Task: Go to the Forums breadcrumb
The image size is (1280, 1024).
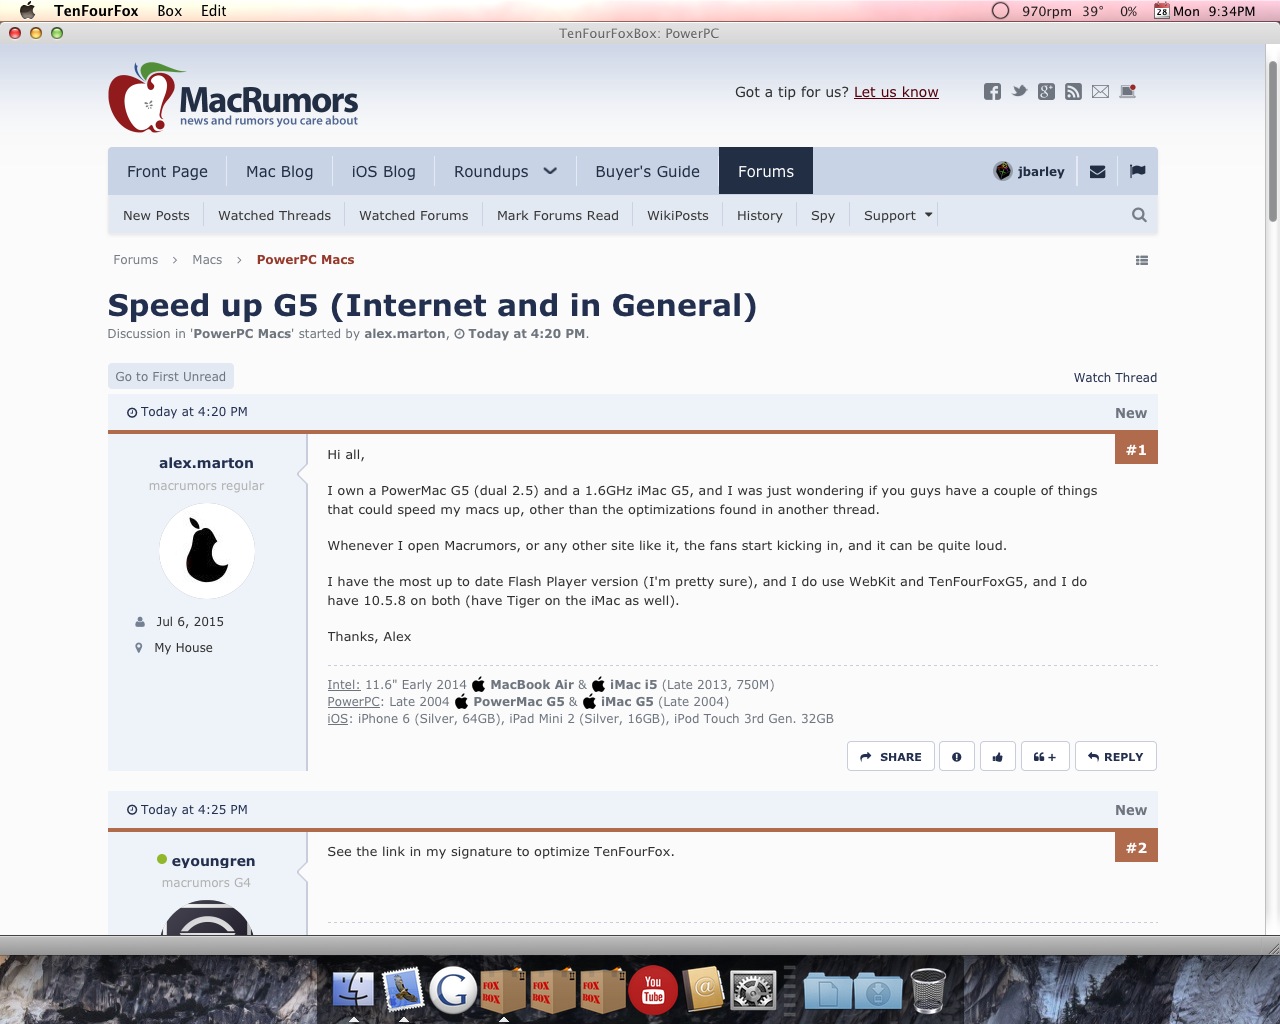Action: (x=135, y=260)
